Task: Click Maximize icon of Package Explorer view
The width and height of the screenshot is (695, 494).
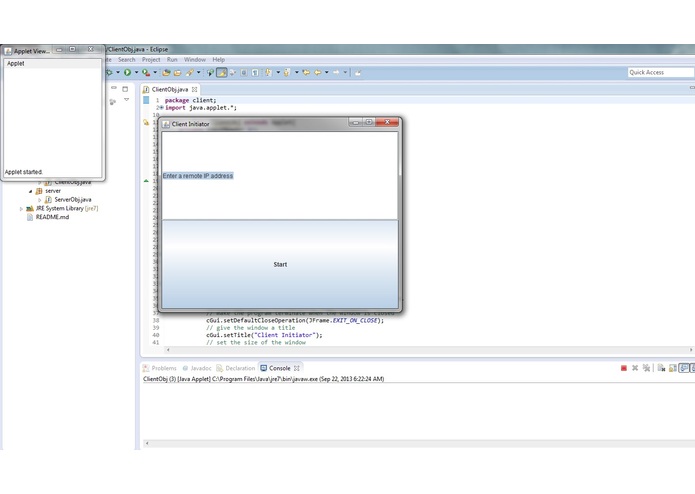Action: pos(125,89)
